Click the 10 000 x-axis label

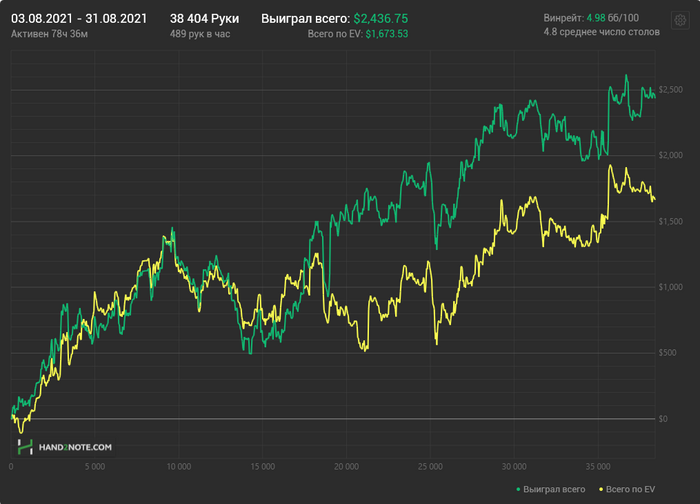click(x=179, y=467)
